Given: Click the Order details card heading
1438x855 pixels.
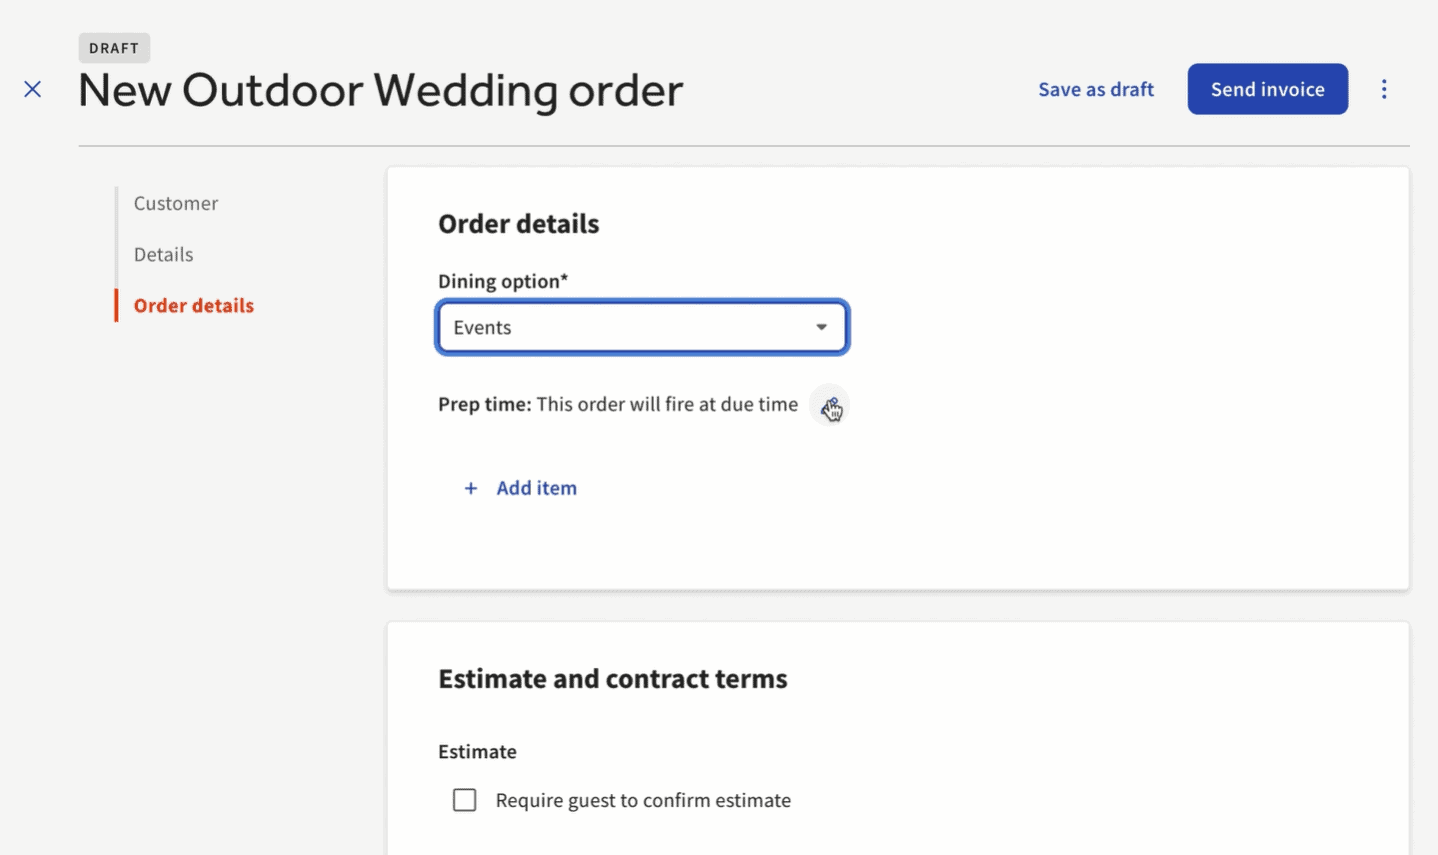Looking at the screenshot, I should [519, 223].
